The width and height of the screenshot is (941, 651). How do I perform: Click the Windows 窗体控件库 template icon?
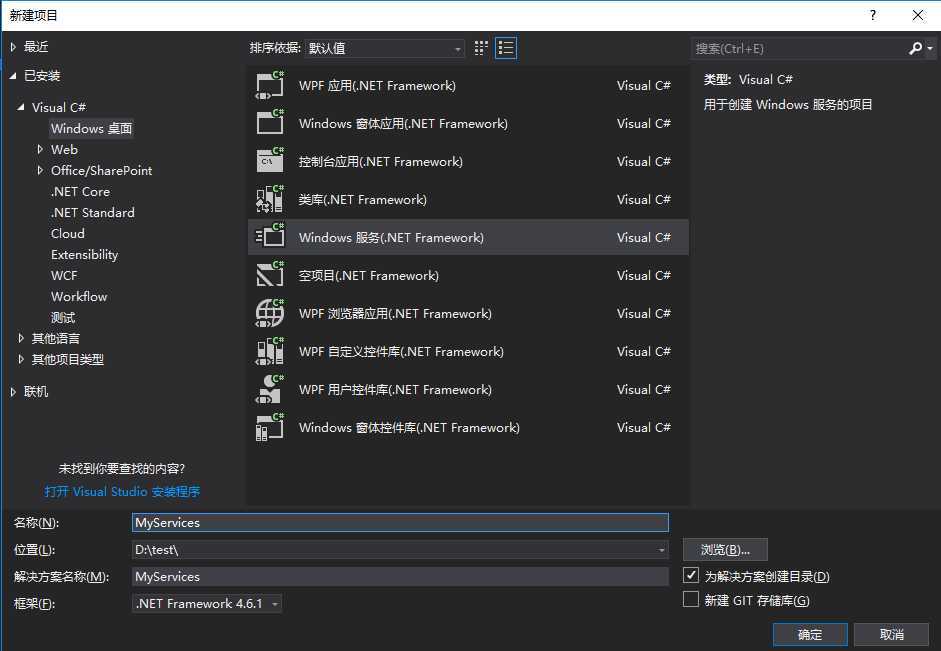(269, 427)
